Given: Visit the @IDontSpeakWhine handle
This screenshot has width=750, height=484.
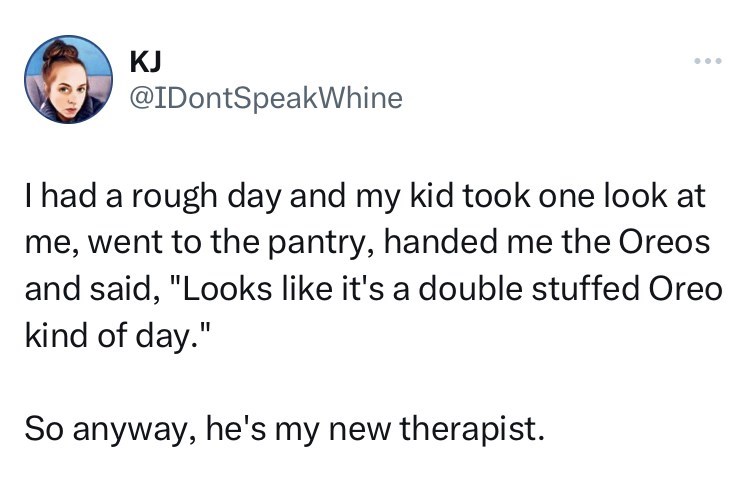Looking at the screenshot, I should pos(265,98).
